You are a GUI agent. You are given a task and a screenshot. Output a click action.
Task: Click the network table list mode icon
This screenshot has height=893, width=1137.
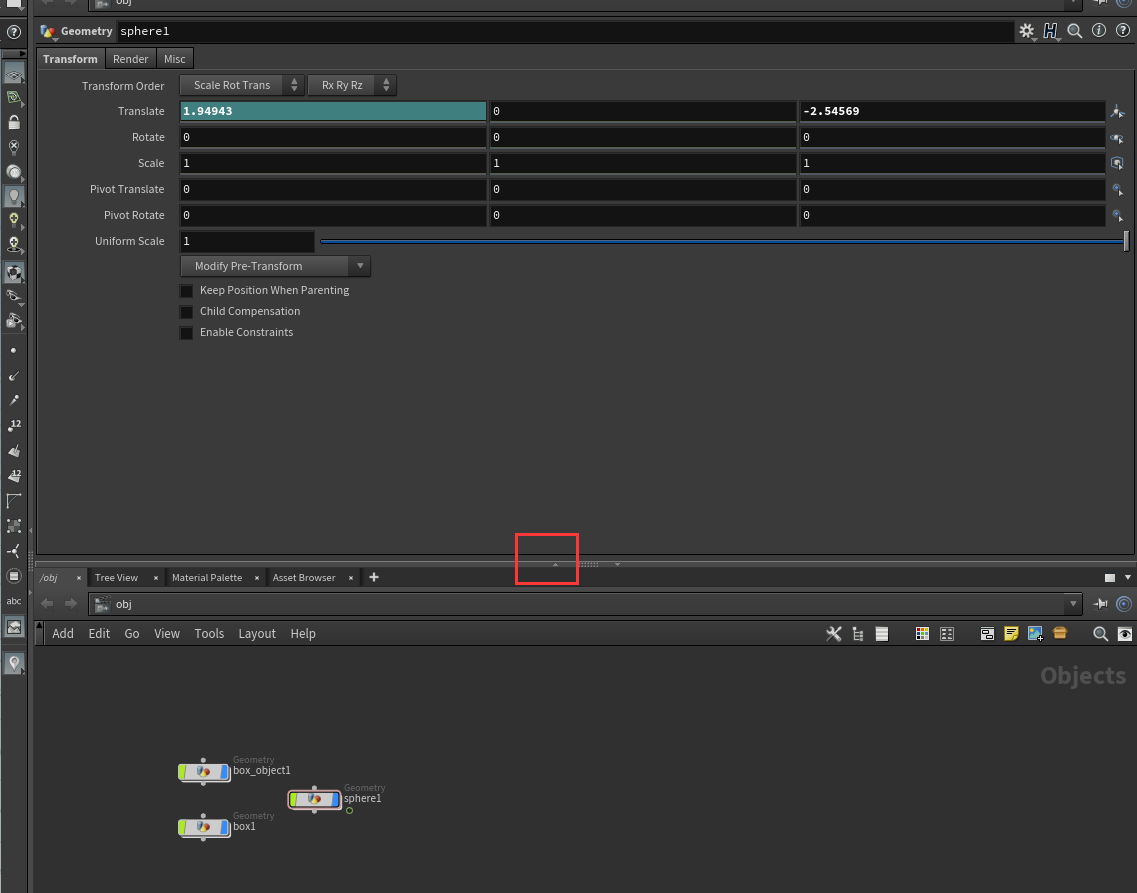882,634
